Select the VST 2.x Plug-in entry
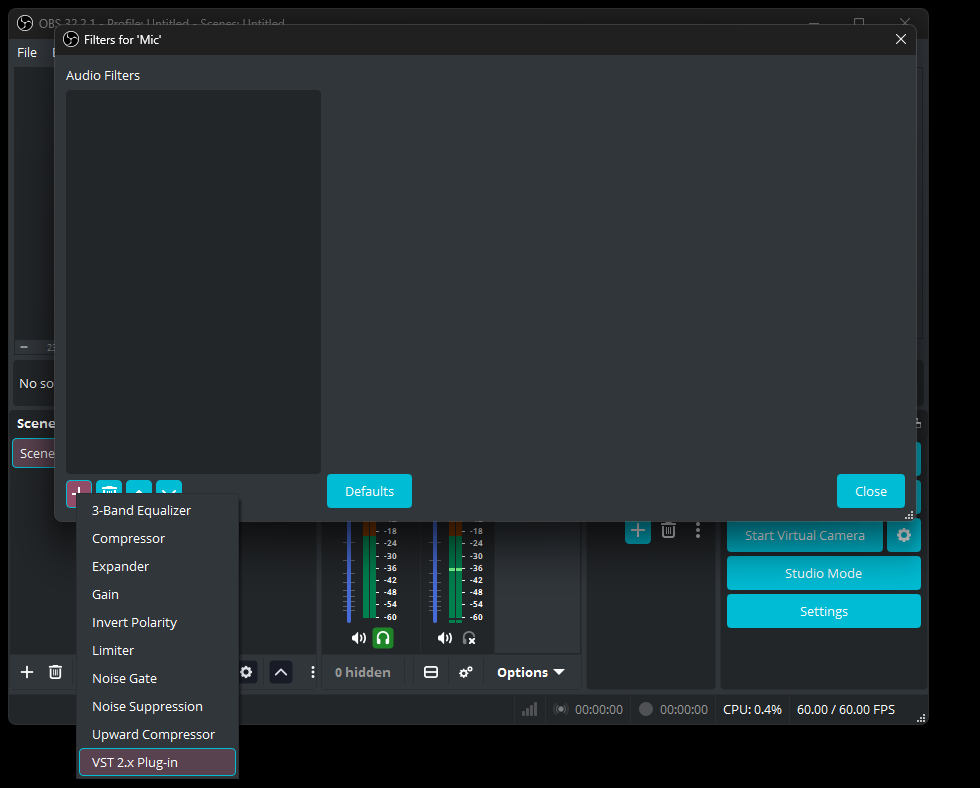This screenshot has height=788, width=980. pos(157,762)
